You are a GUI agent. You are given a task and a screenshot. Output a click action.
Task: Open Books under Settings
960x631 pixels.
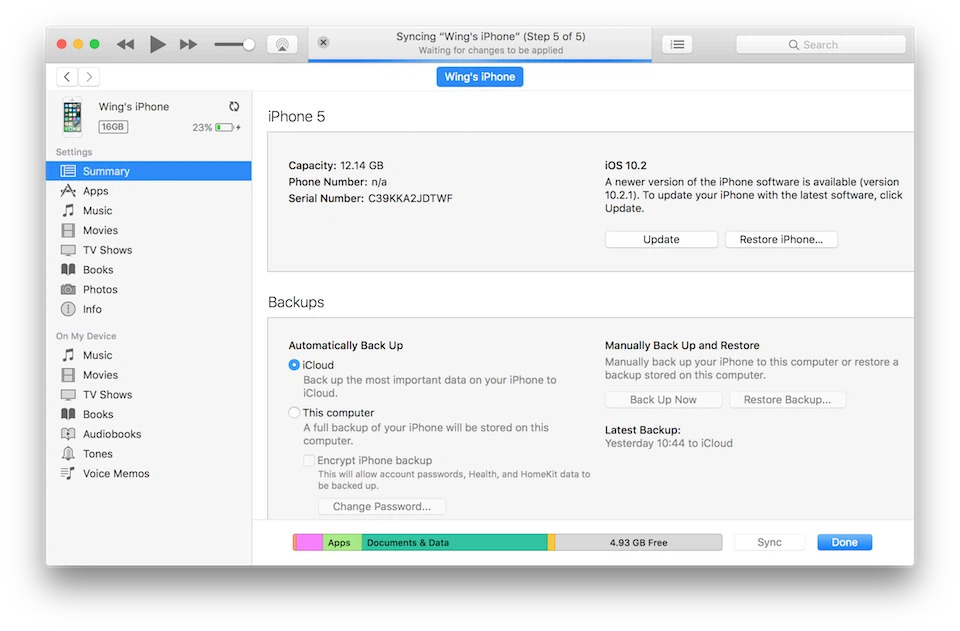click(x=149, y=269)
